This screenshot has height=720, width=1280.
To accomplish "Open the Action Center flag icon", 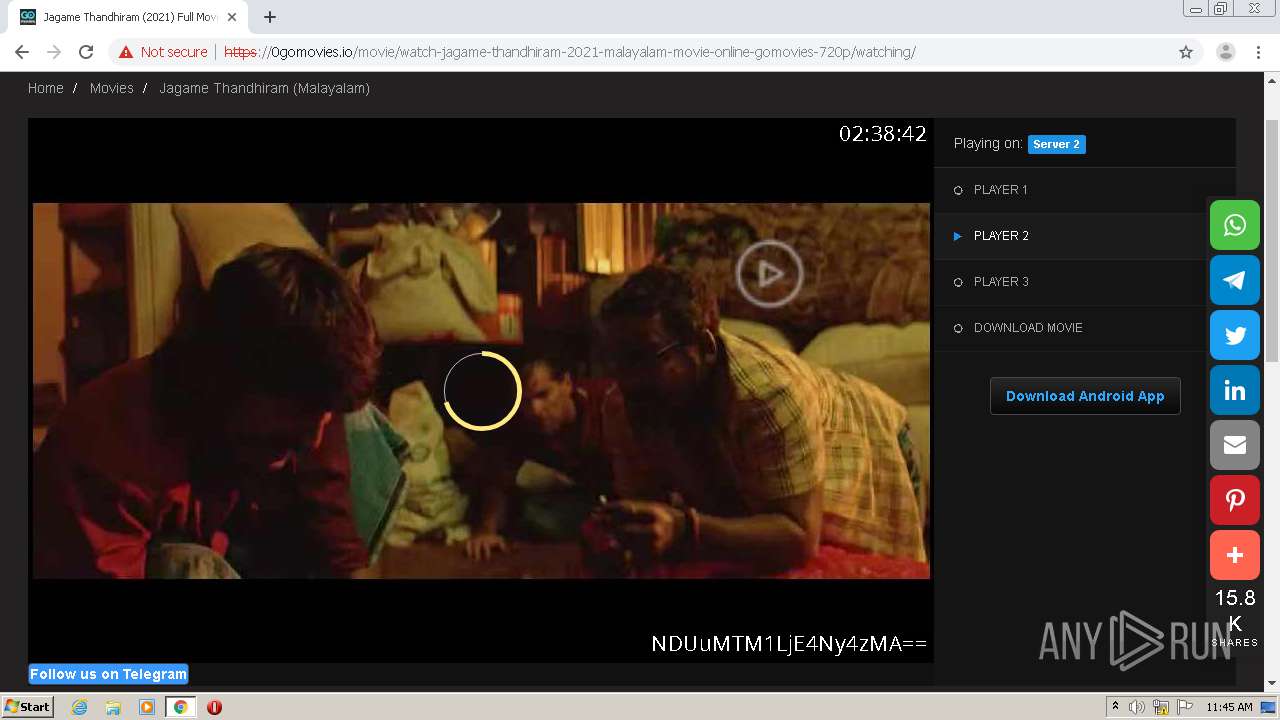I will click(1185, 707).
